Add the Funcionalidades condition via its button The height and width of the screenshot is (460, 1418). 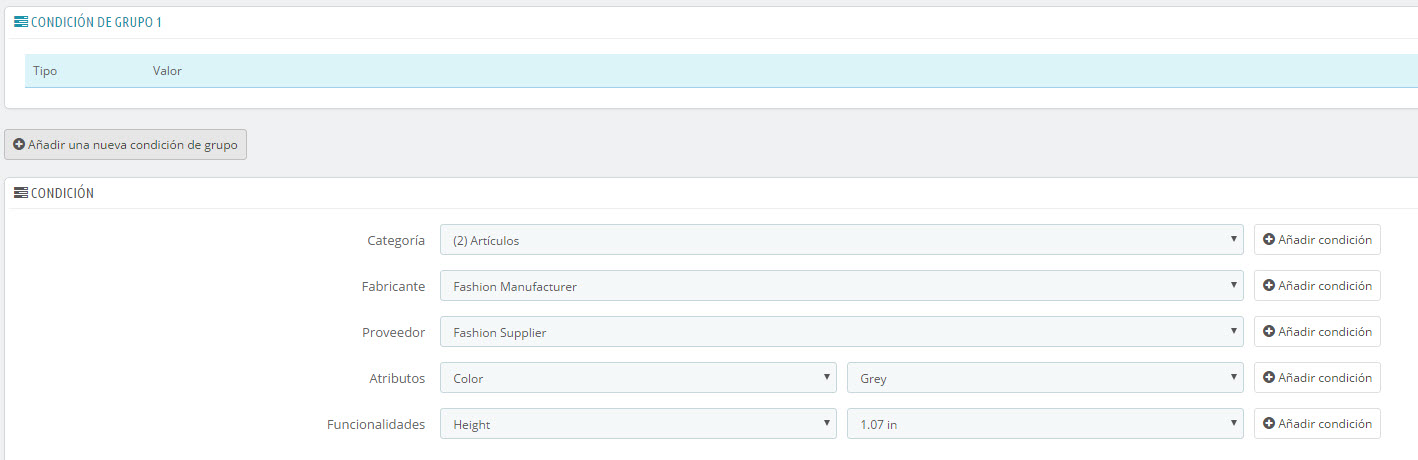coord(1317,424)
